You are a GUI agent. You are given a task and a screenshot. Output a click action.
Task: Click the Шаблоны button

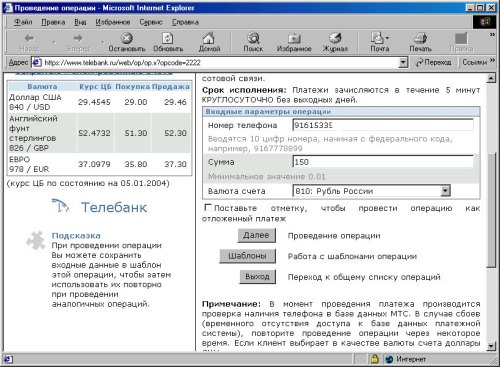point(247,256)
